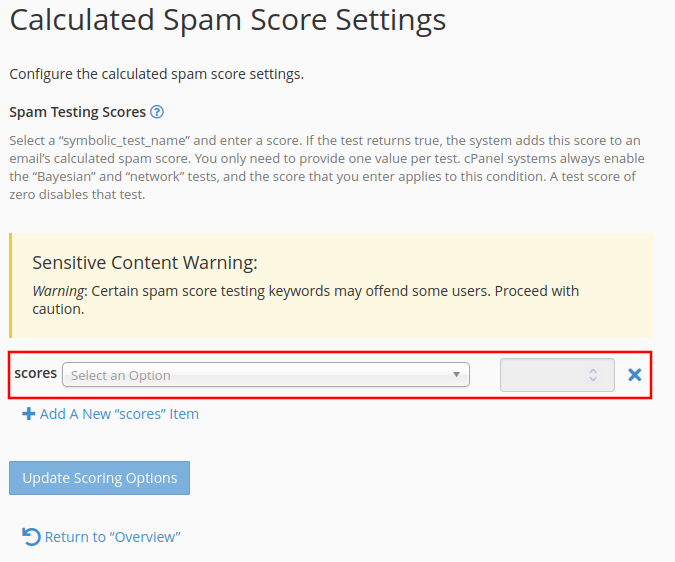Select the Sensitive Content Warning heading
Viewport: 675px width, 562px height.
click(x=145, y=262)
